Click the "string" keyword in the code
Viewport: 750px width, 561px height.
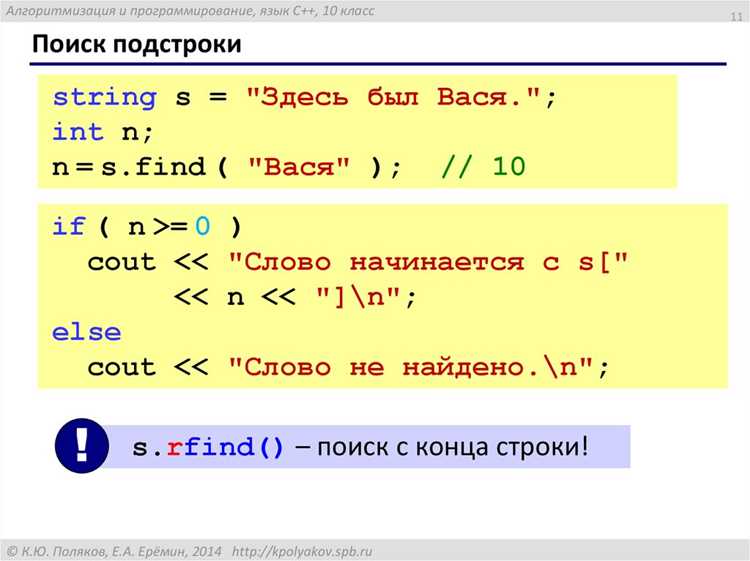pos(104,98)
